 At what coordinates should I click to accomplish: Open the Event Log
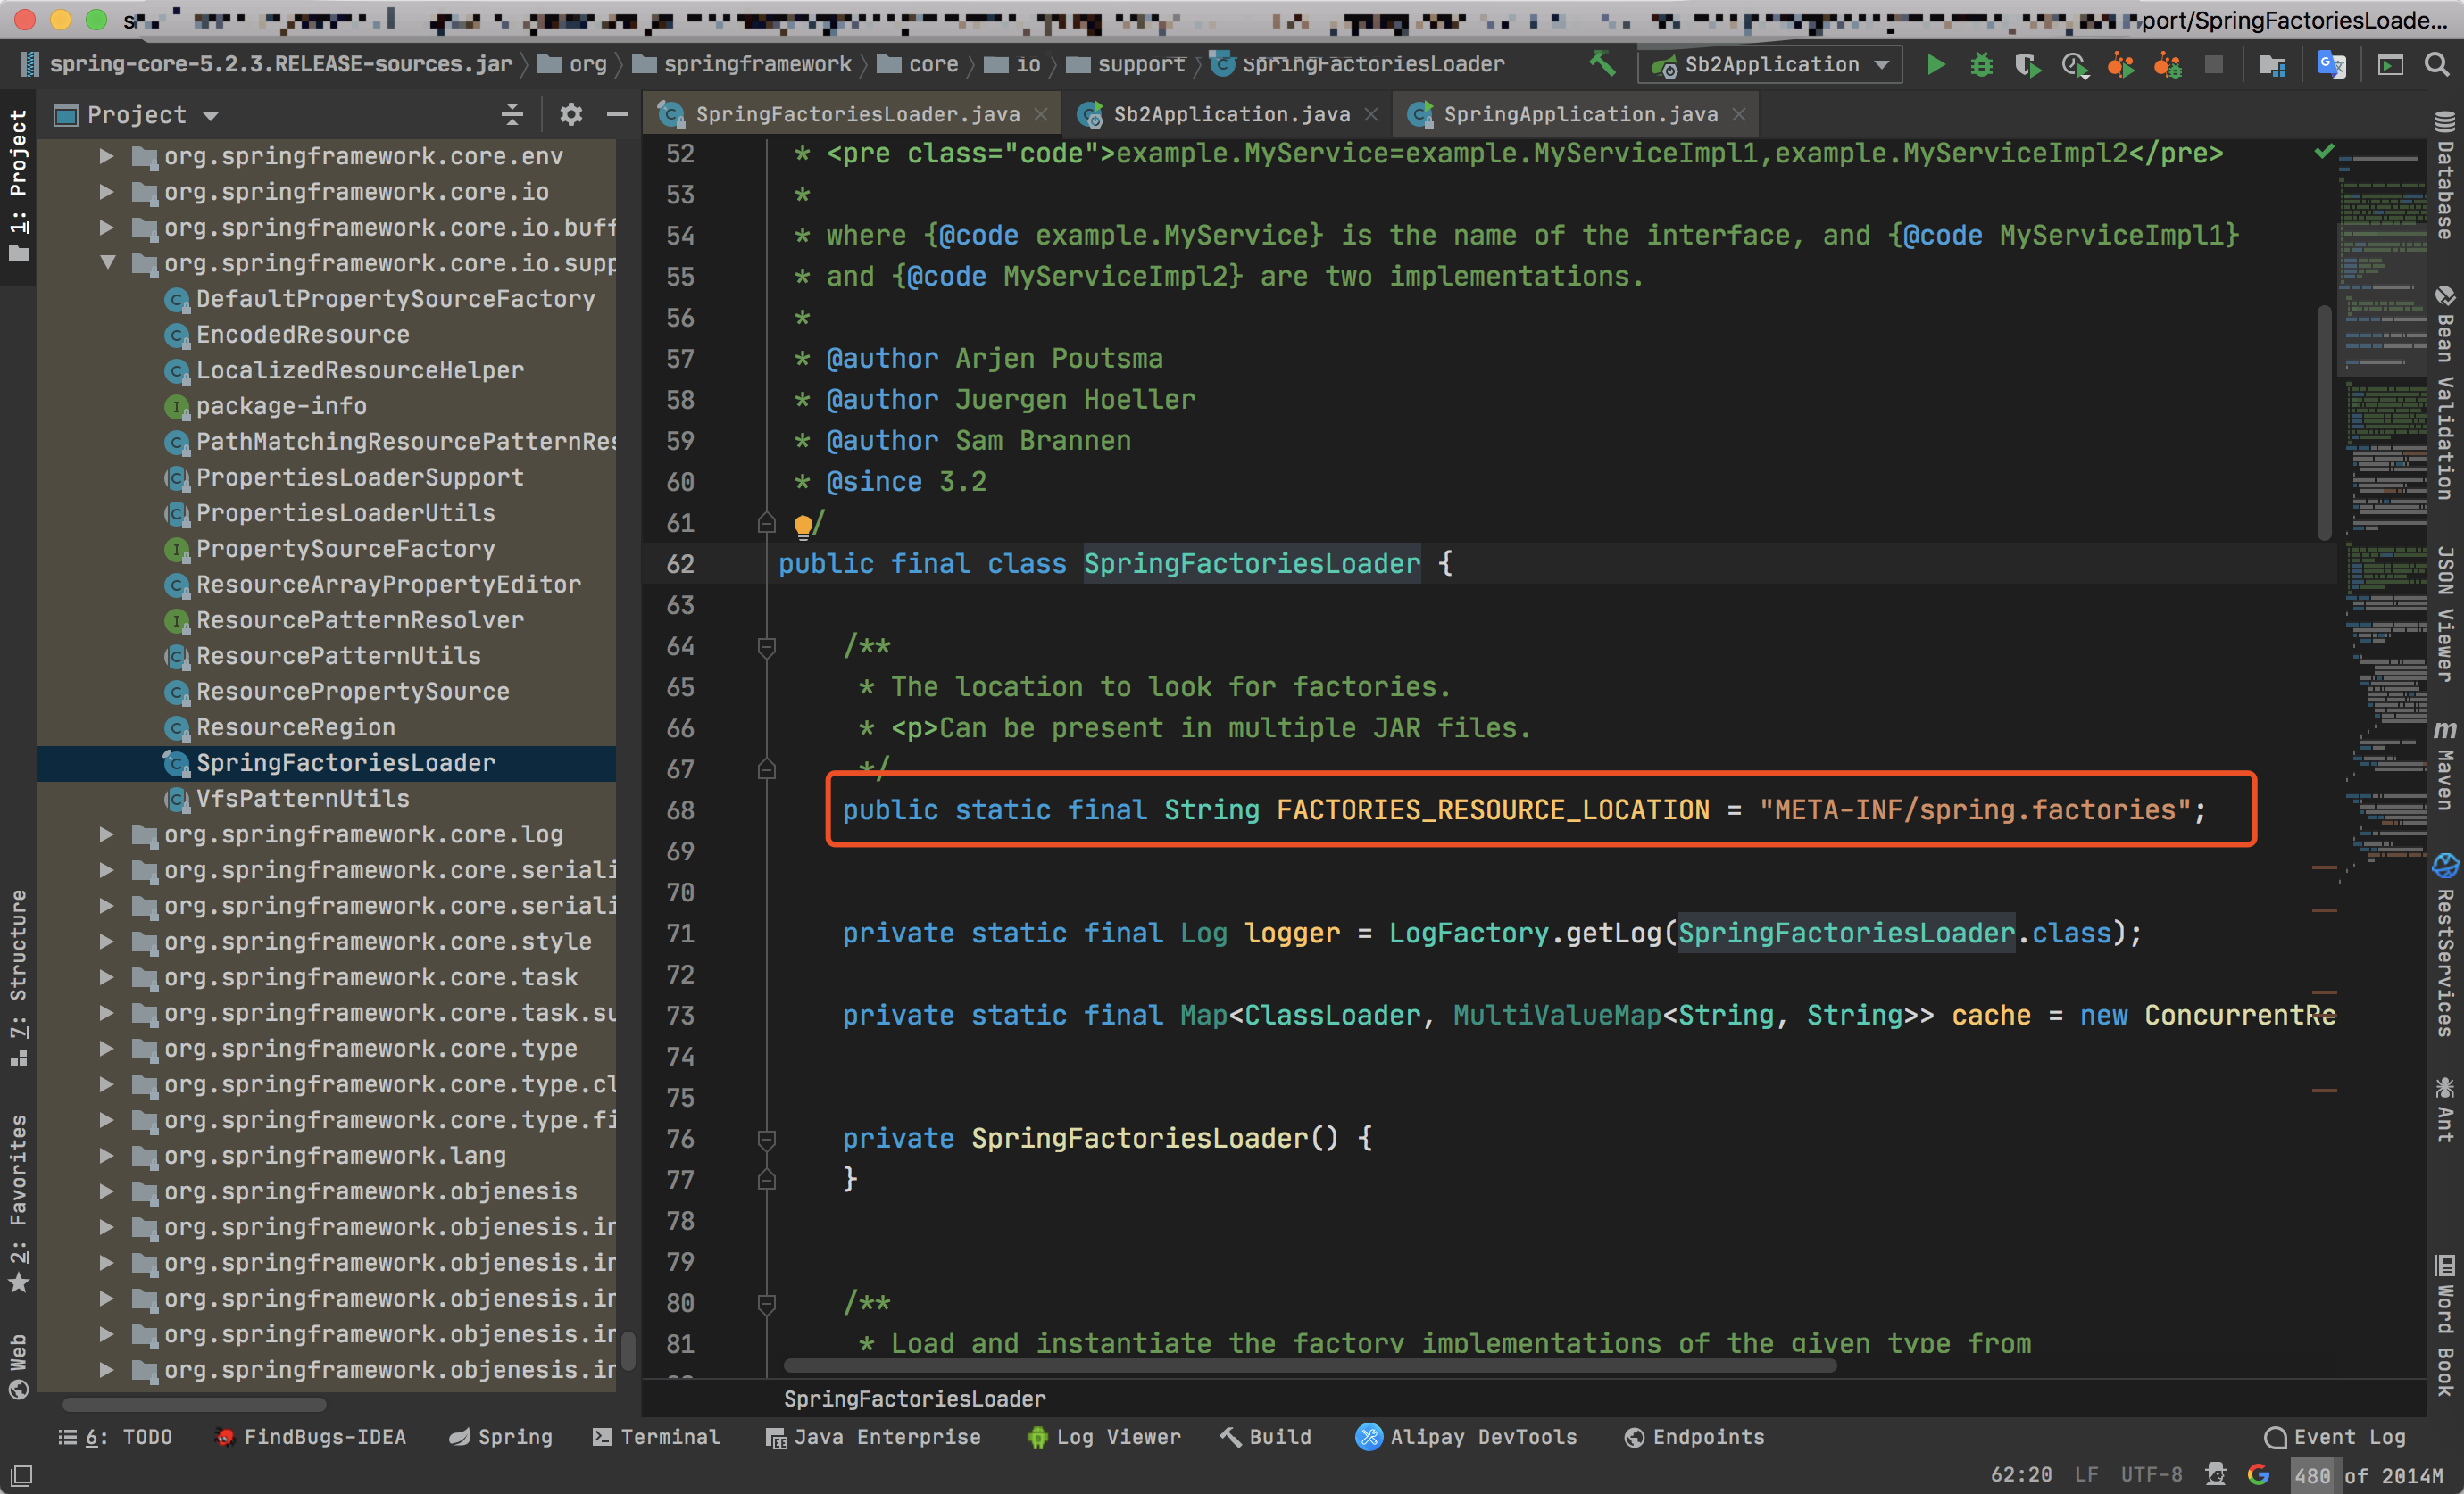(2335, 1437)
